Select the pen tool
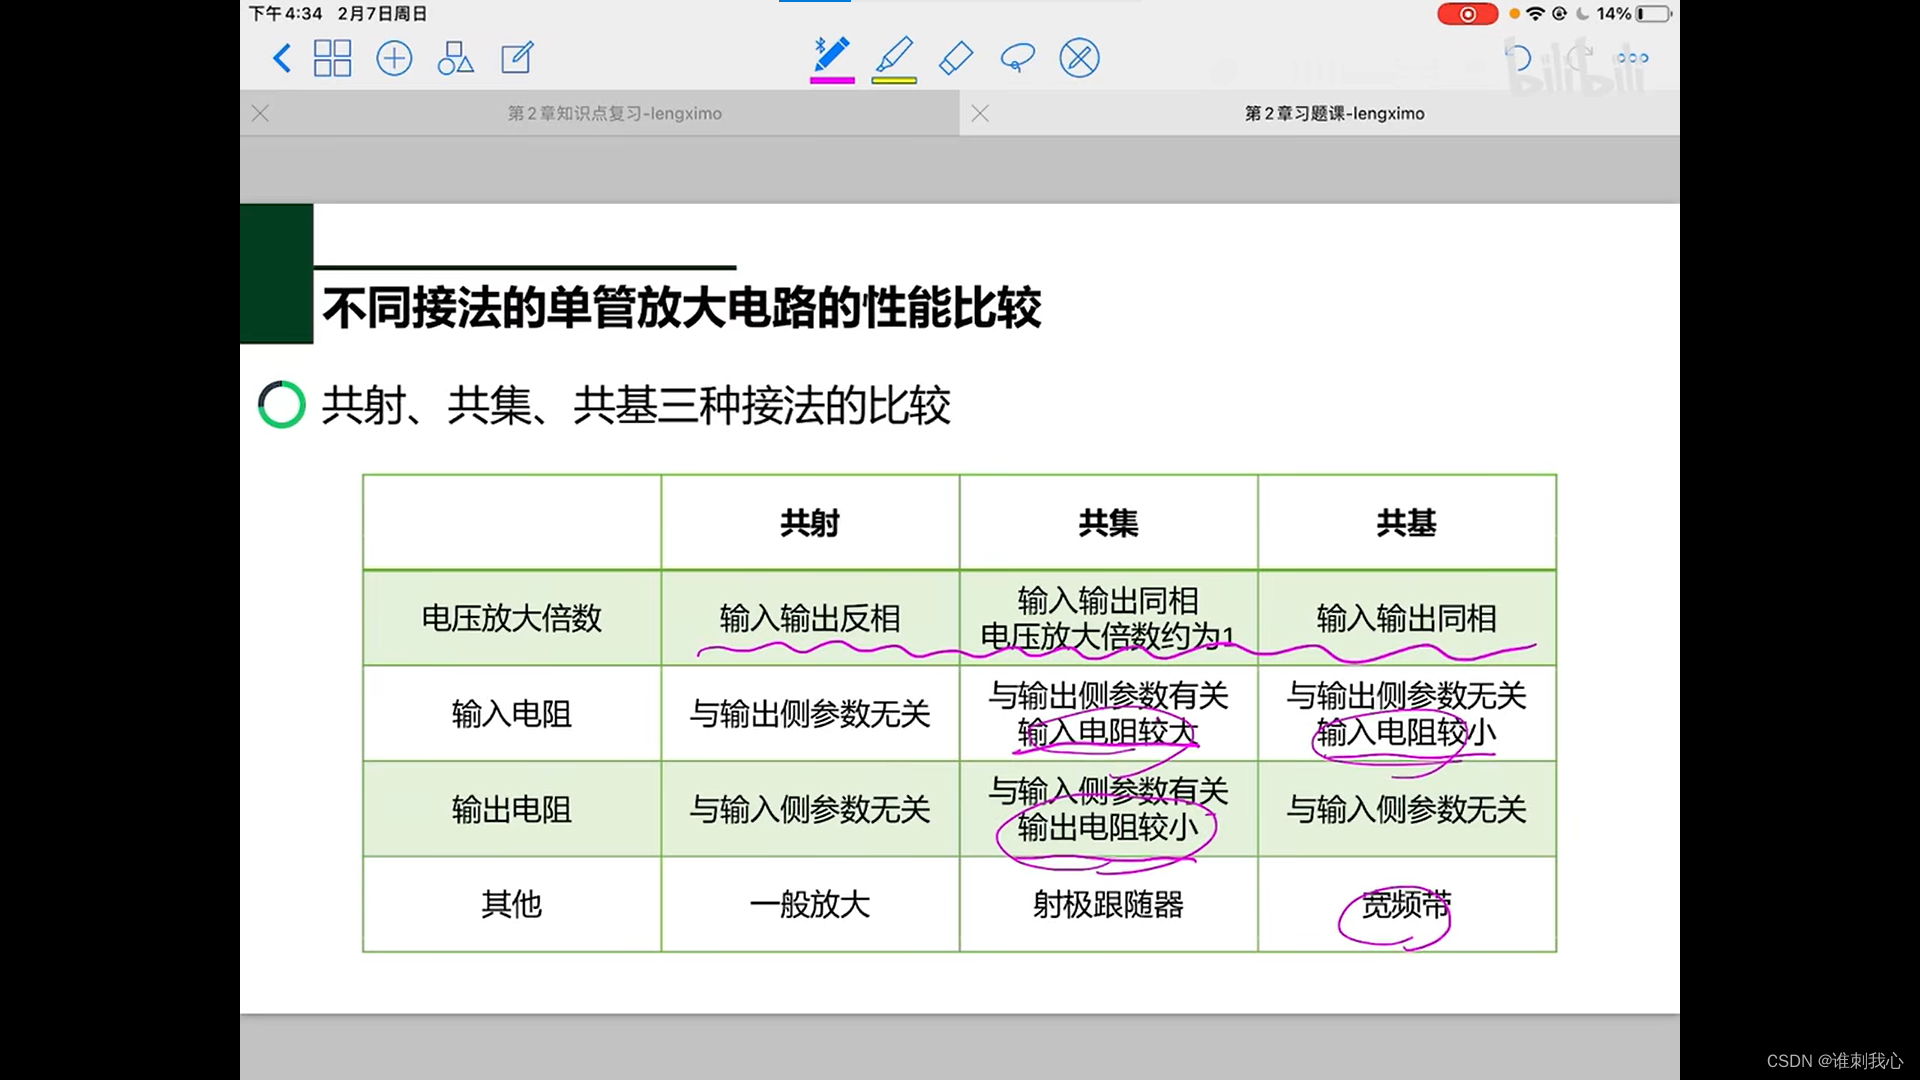Image resolution: width=1920 pixels, height=1080 pixels. click(x=832, y=55)
